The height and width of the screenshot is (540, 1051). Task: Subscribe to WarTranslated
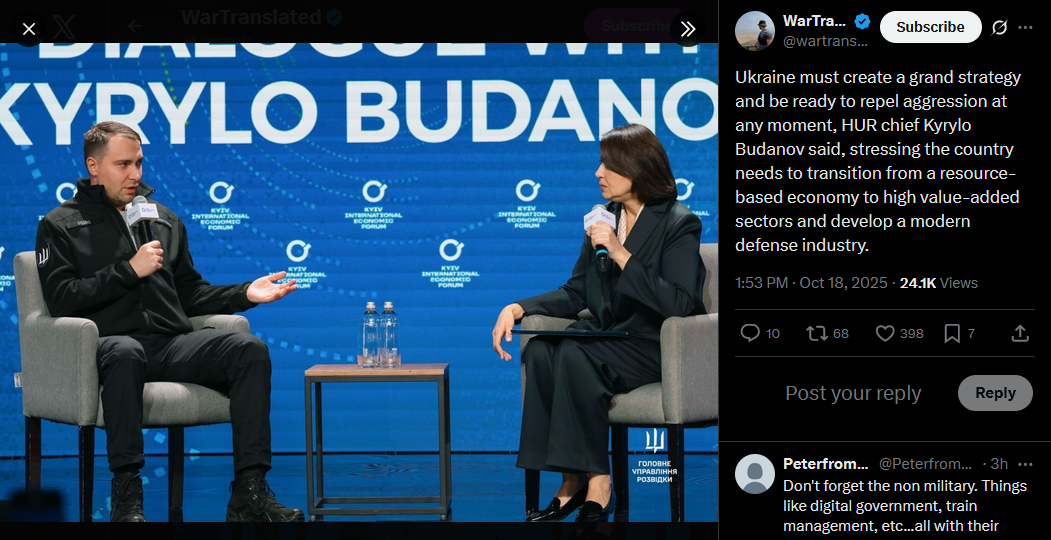click(x=930, y=27)
